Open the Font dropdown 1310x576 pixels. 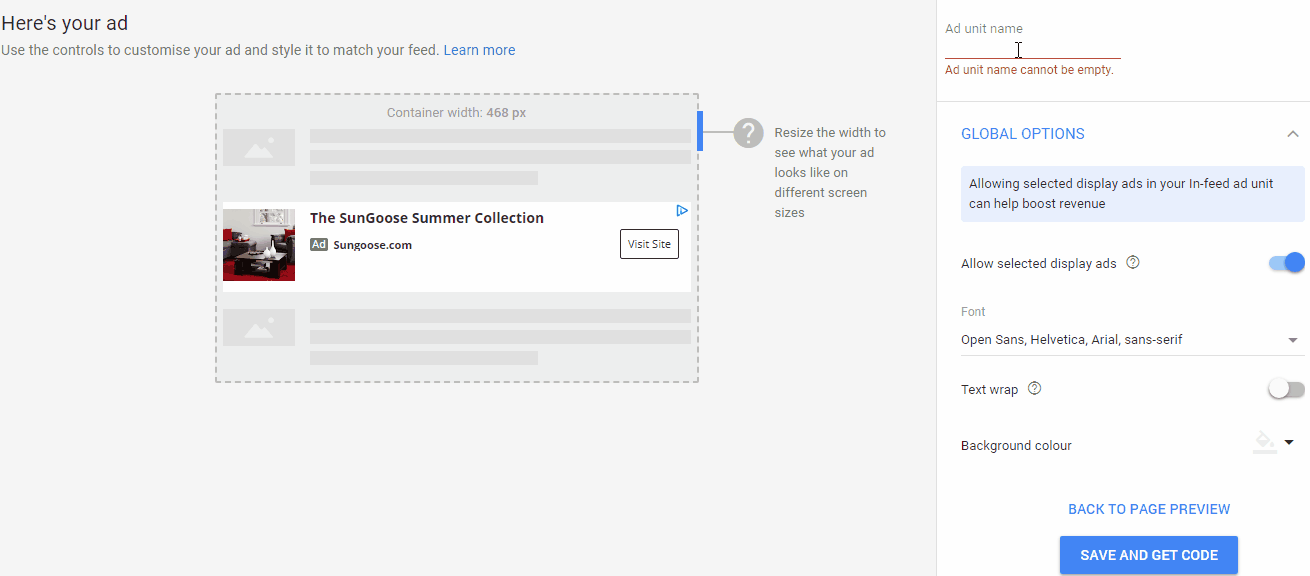tap(1132, 340)
